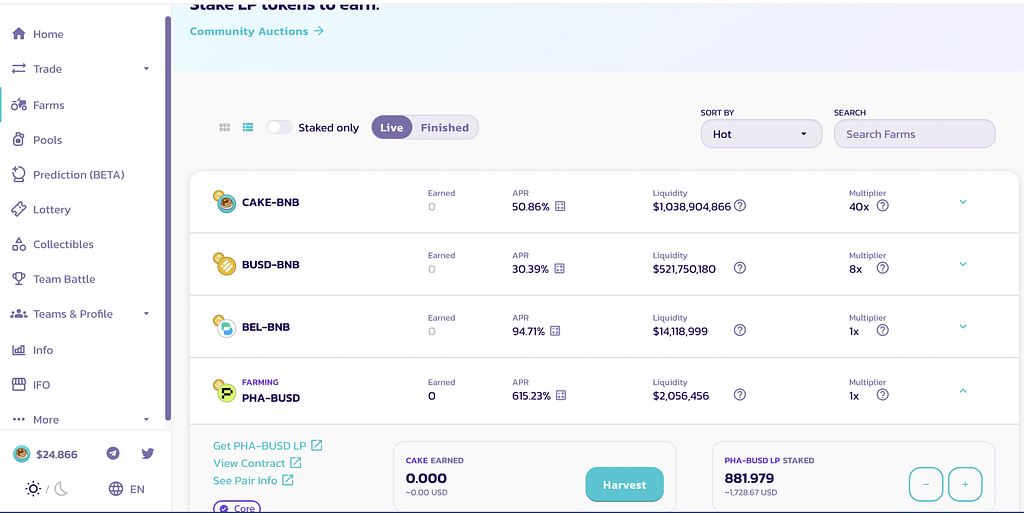Click the Search Farms input field

(x=914, y=134)
